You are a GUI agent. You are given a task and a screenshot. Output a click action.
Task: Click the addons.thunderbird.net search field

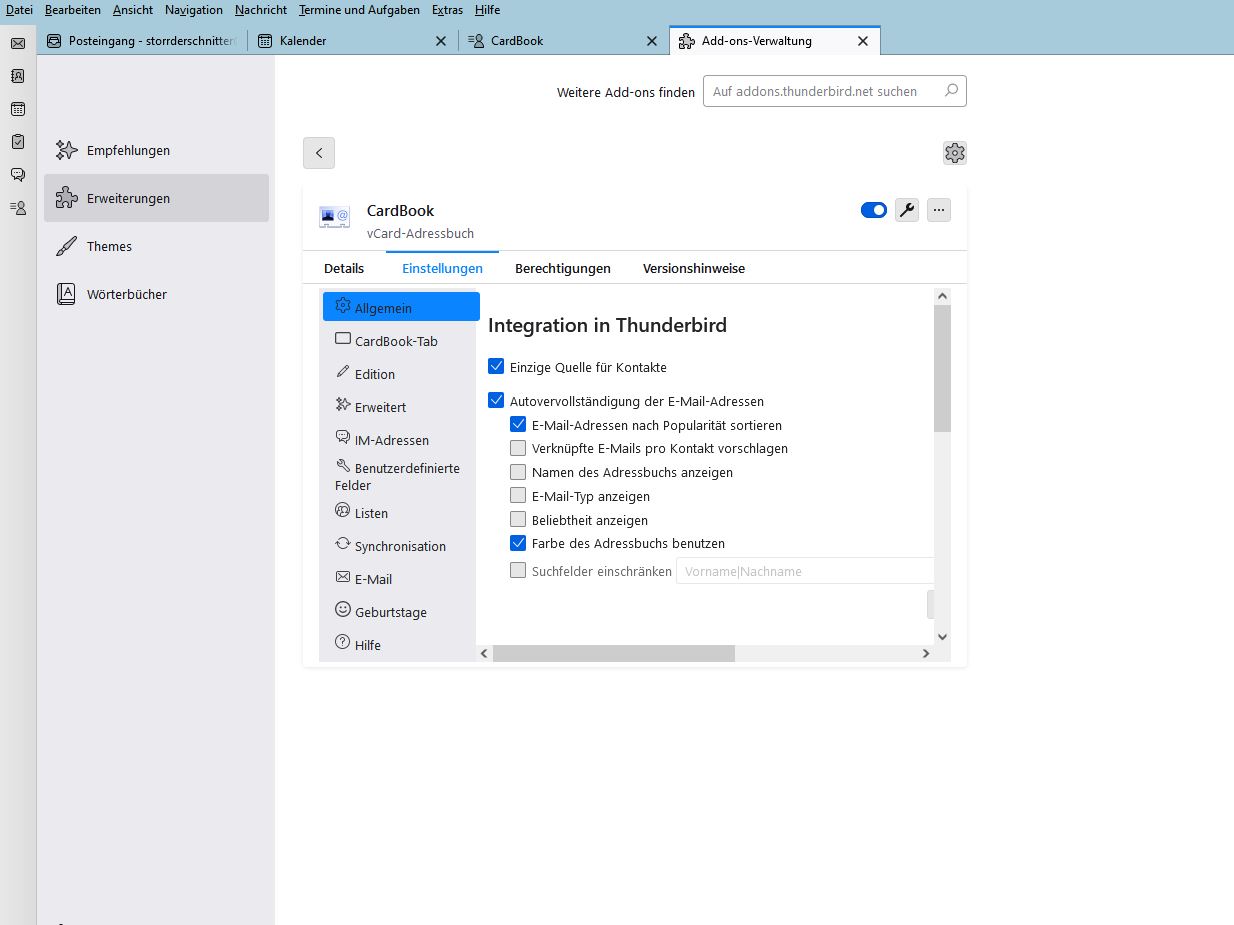click(x=825, y=91)
